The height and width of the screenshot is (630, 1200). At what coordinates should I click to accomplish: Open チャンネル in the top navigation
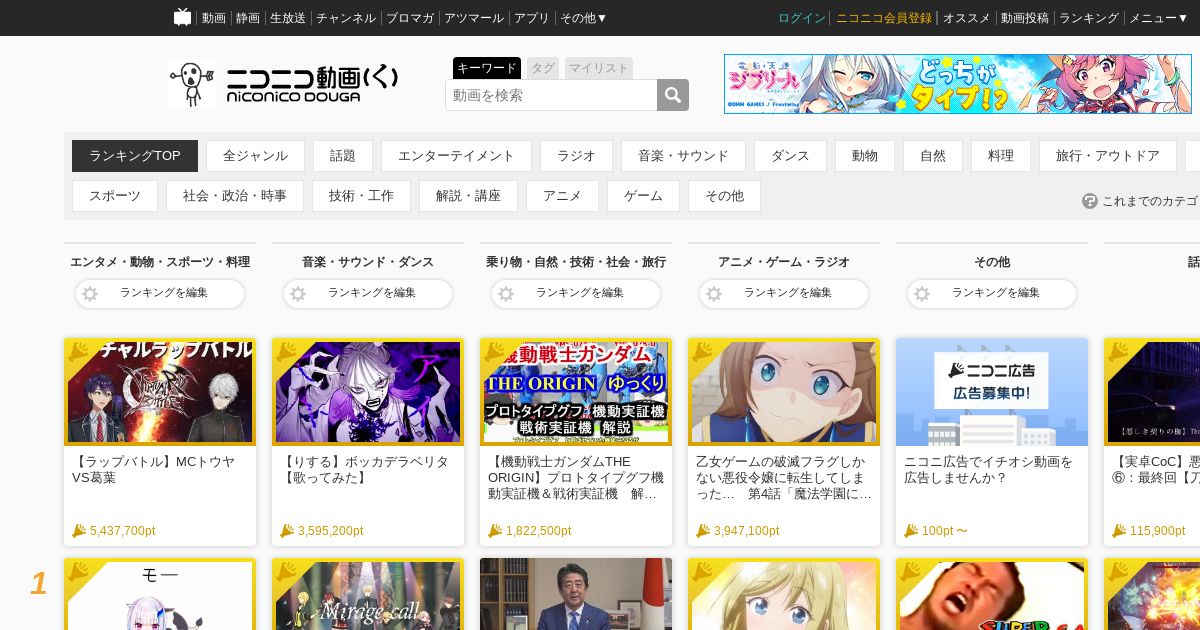coord(346,18)
